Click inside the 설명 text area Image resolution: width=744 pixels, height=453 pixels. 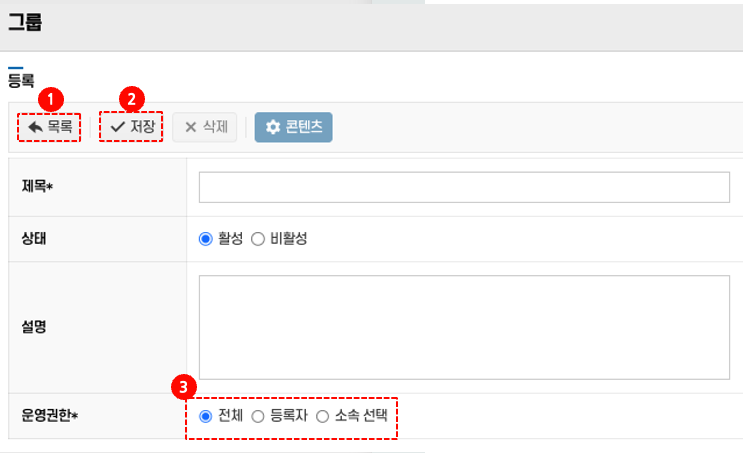click(464, 327)
